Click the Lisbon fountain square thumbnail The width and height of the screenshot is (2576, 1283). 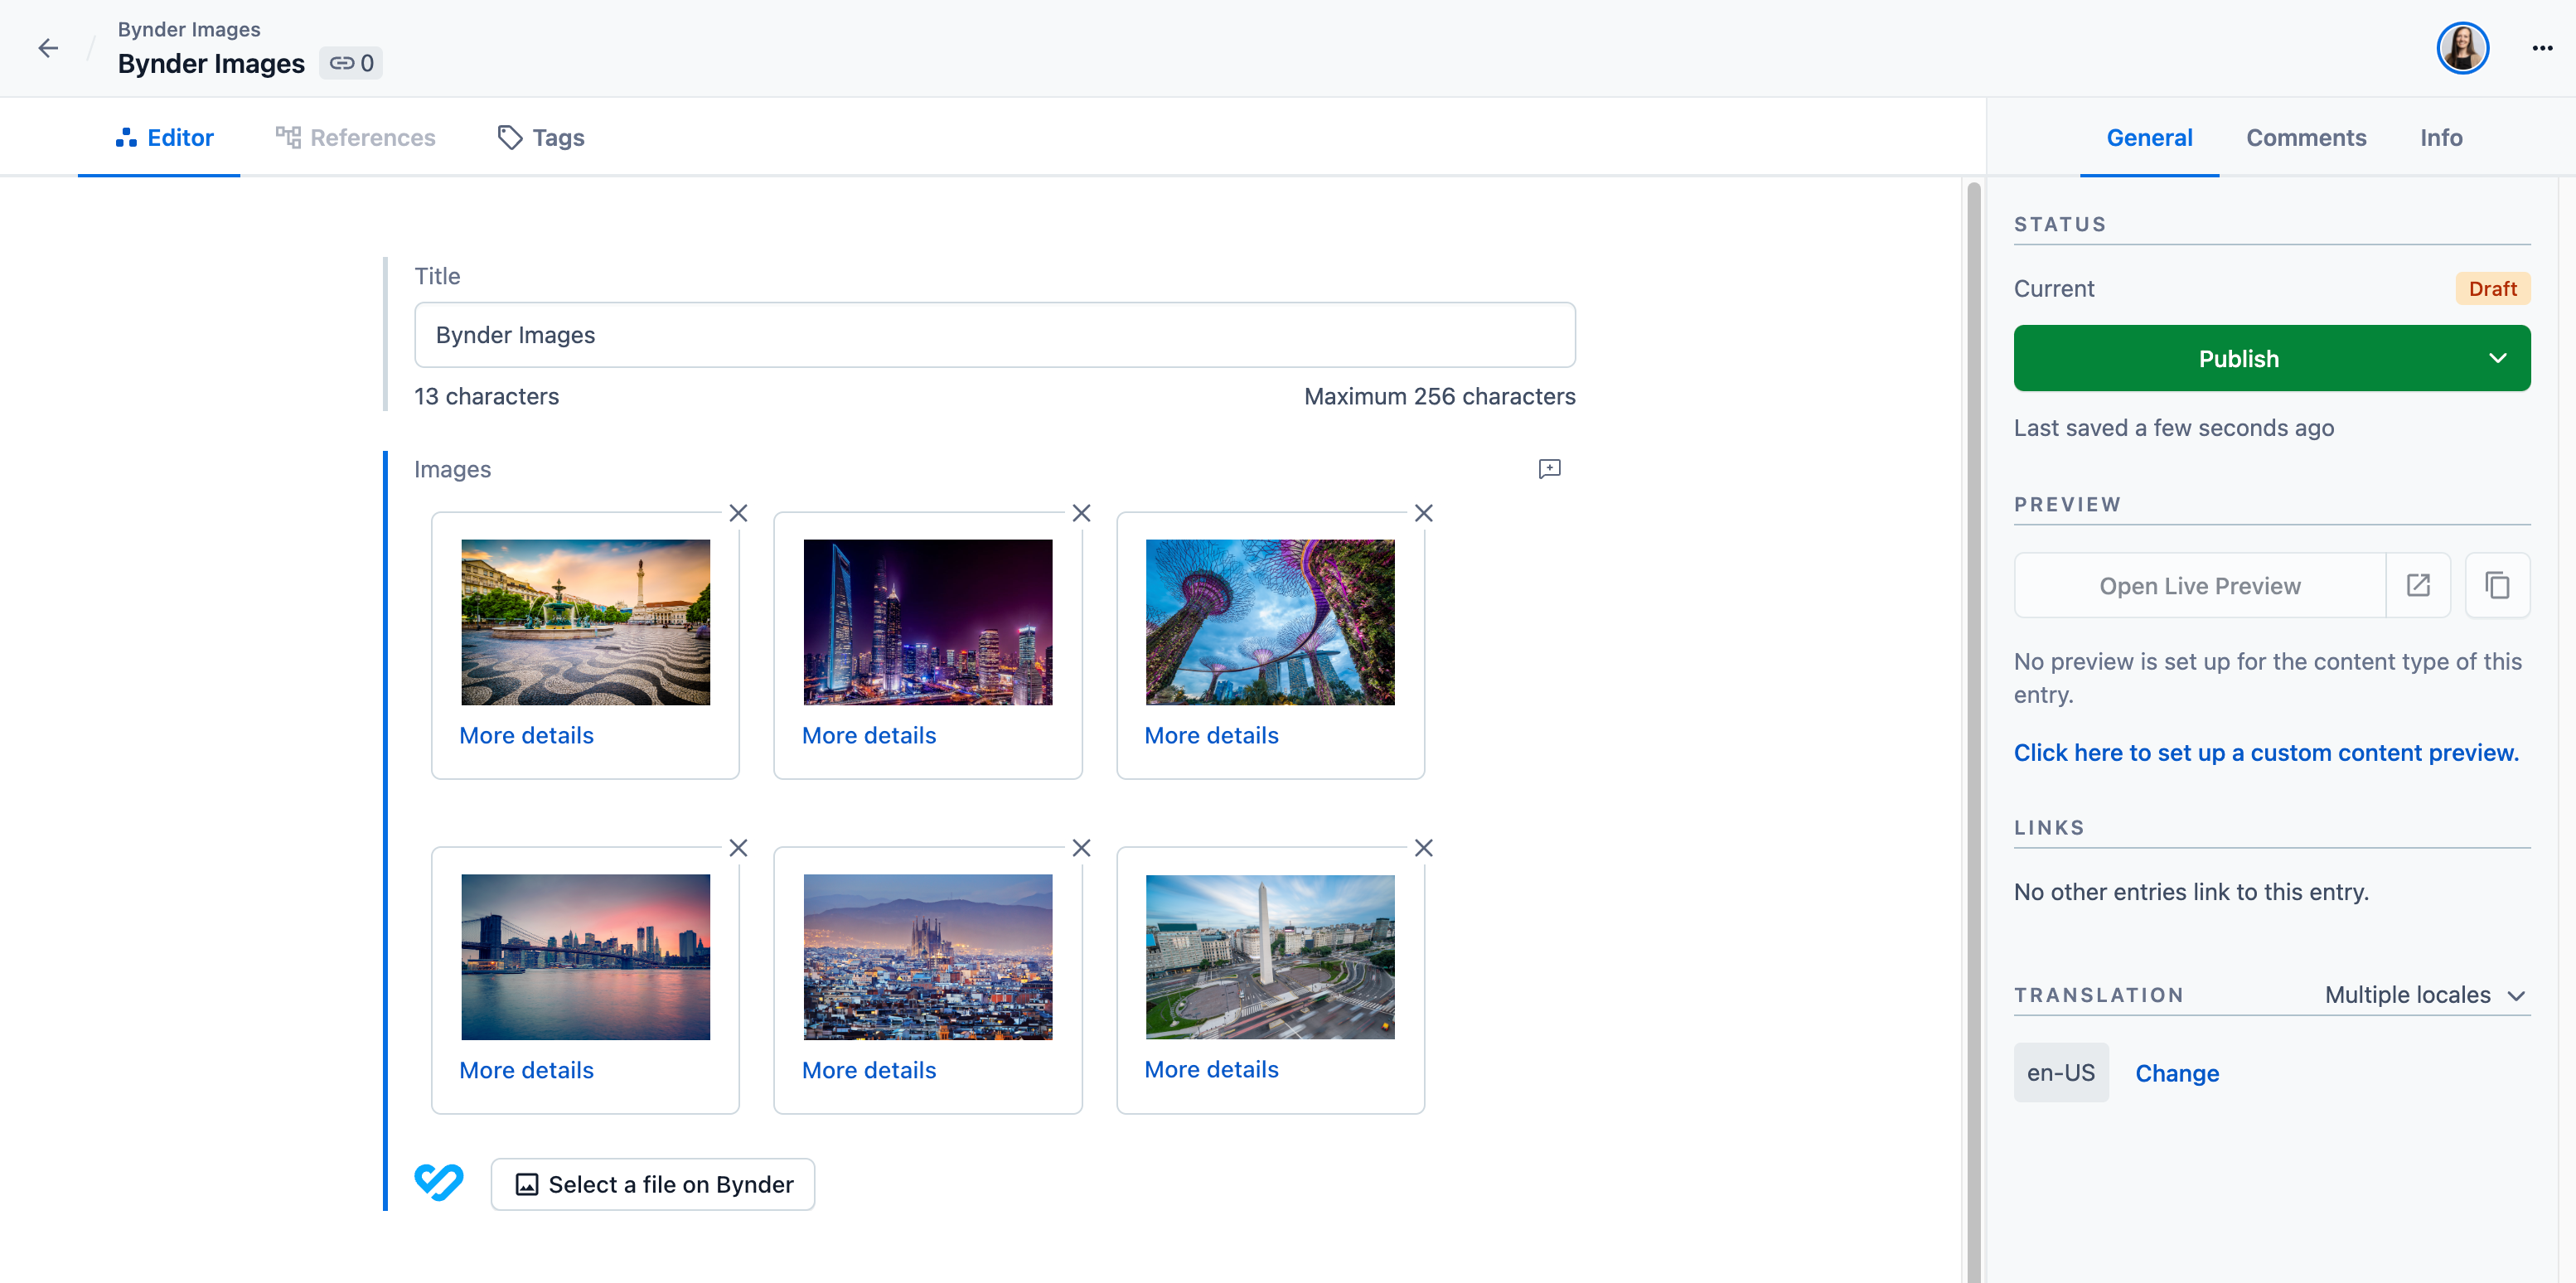(585, 622)
